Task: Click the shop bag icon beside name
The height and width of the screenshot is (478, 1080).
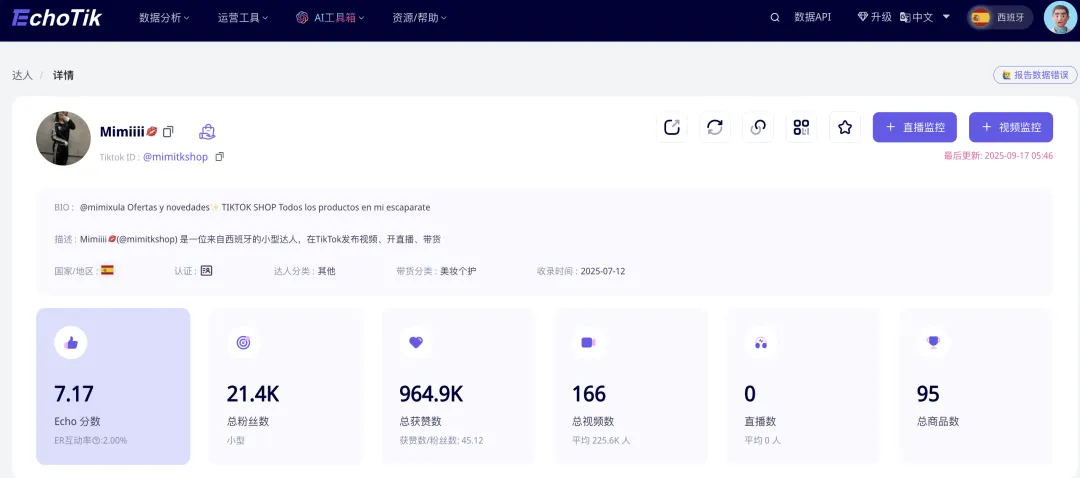Action: pyautogui.click(x=207, y=131)
